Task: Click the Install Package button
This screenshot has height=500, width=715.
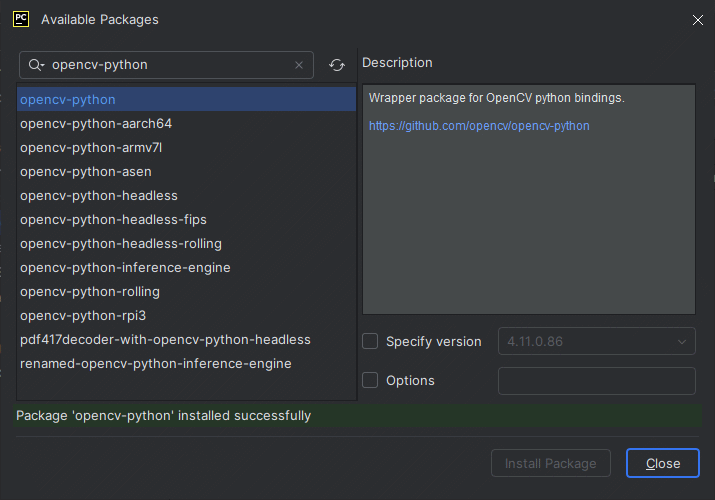Action: 550,463
